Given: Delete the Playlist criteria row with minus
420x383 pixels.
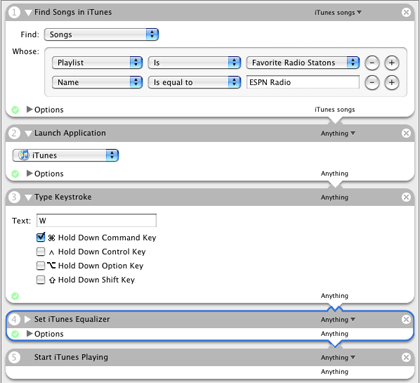Looking at the screenshot, I should (372, 63).
